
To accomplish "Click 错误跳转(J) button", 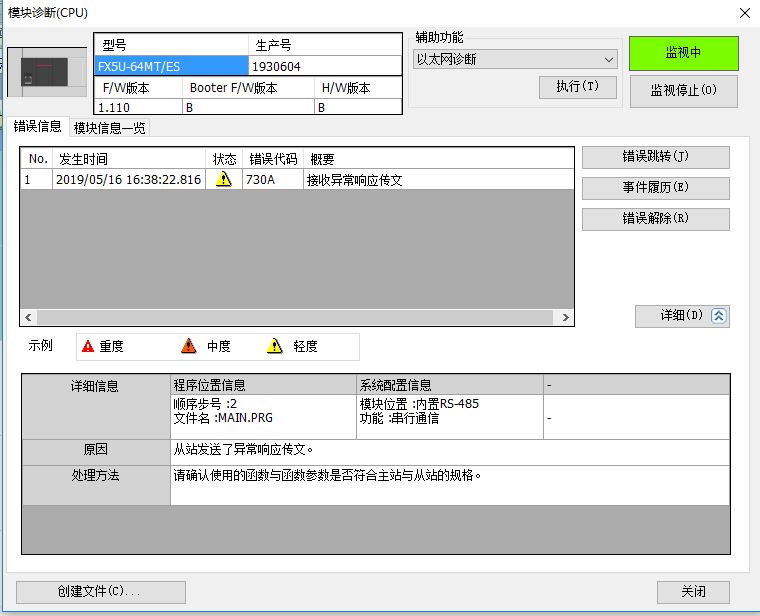I will (655, 157).
